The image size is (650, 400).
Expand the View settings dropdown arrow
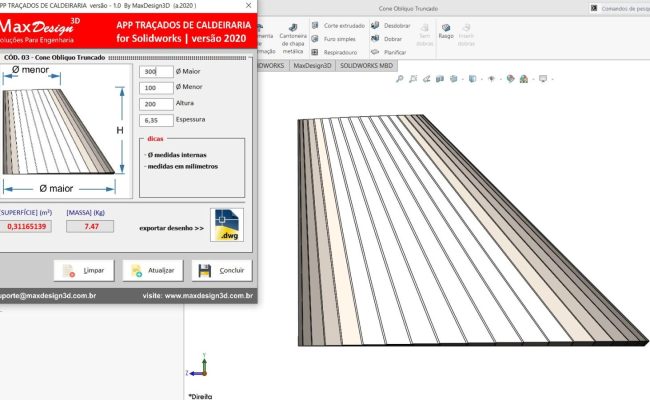553,79
